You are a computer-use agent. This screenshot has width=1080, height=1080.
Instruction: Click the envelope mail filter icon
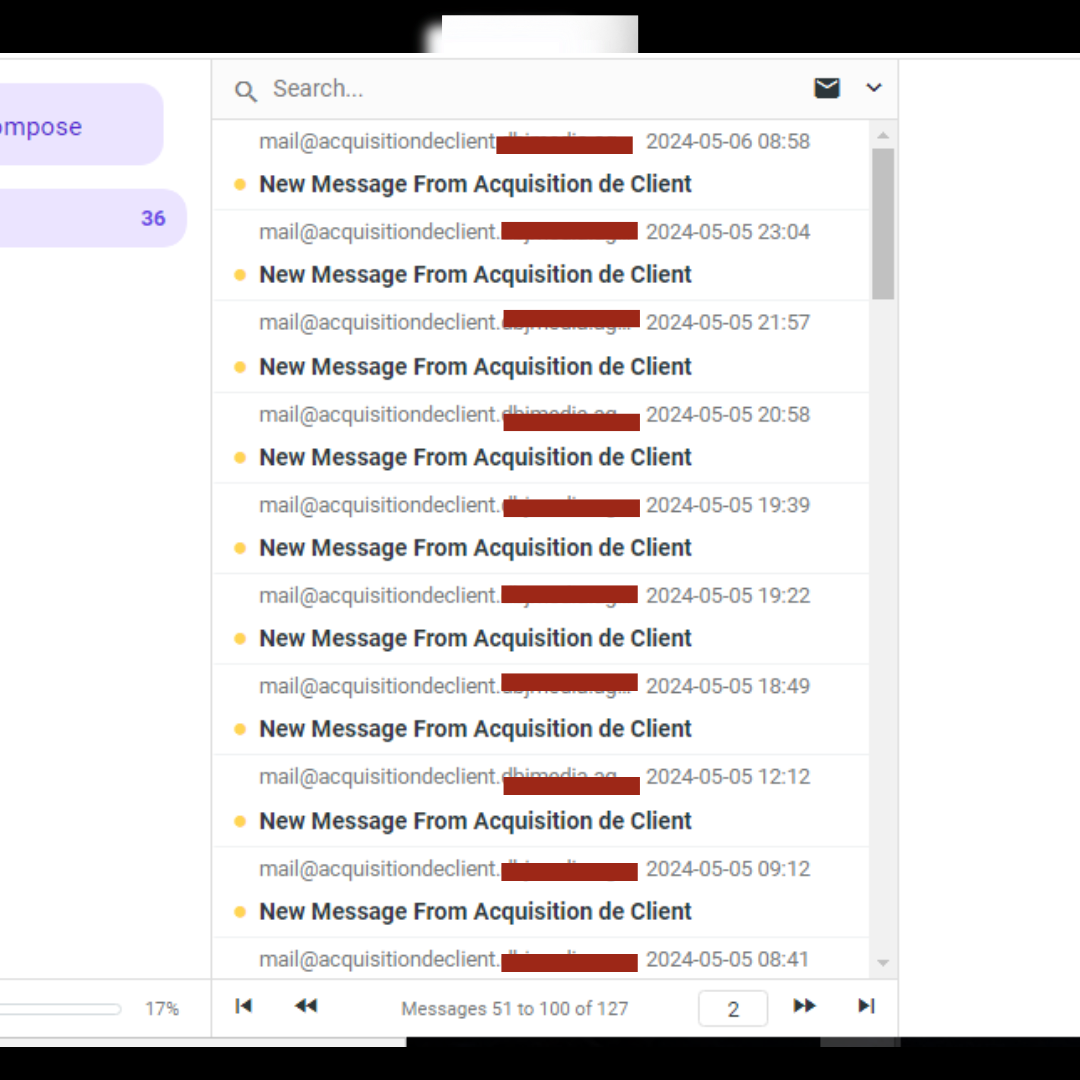click(827, 88)
